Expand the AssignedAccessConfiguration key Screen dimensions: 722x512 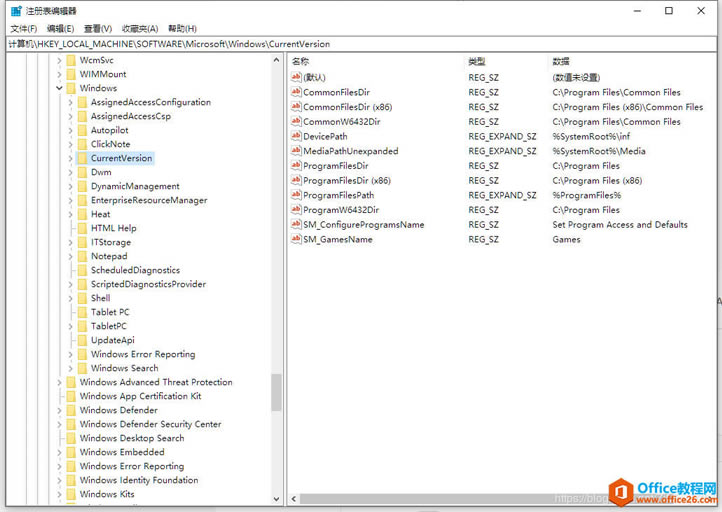click(x=70, y=102)
